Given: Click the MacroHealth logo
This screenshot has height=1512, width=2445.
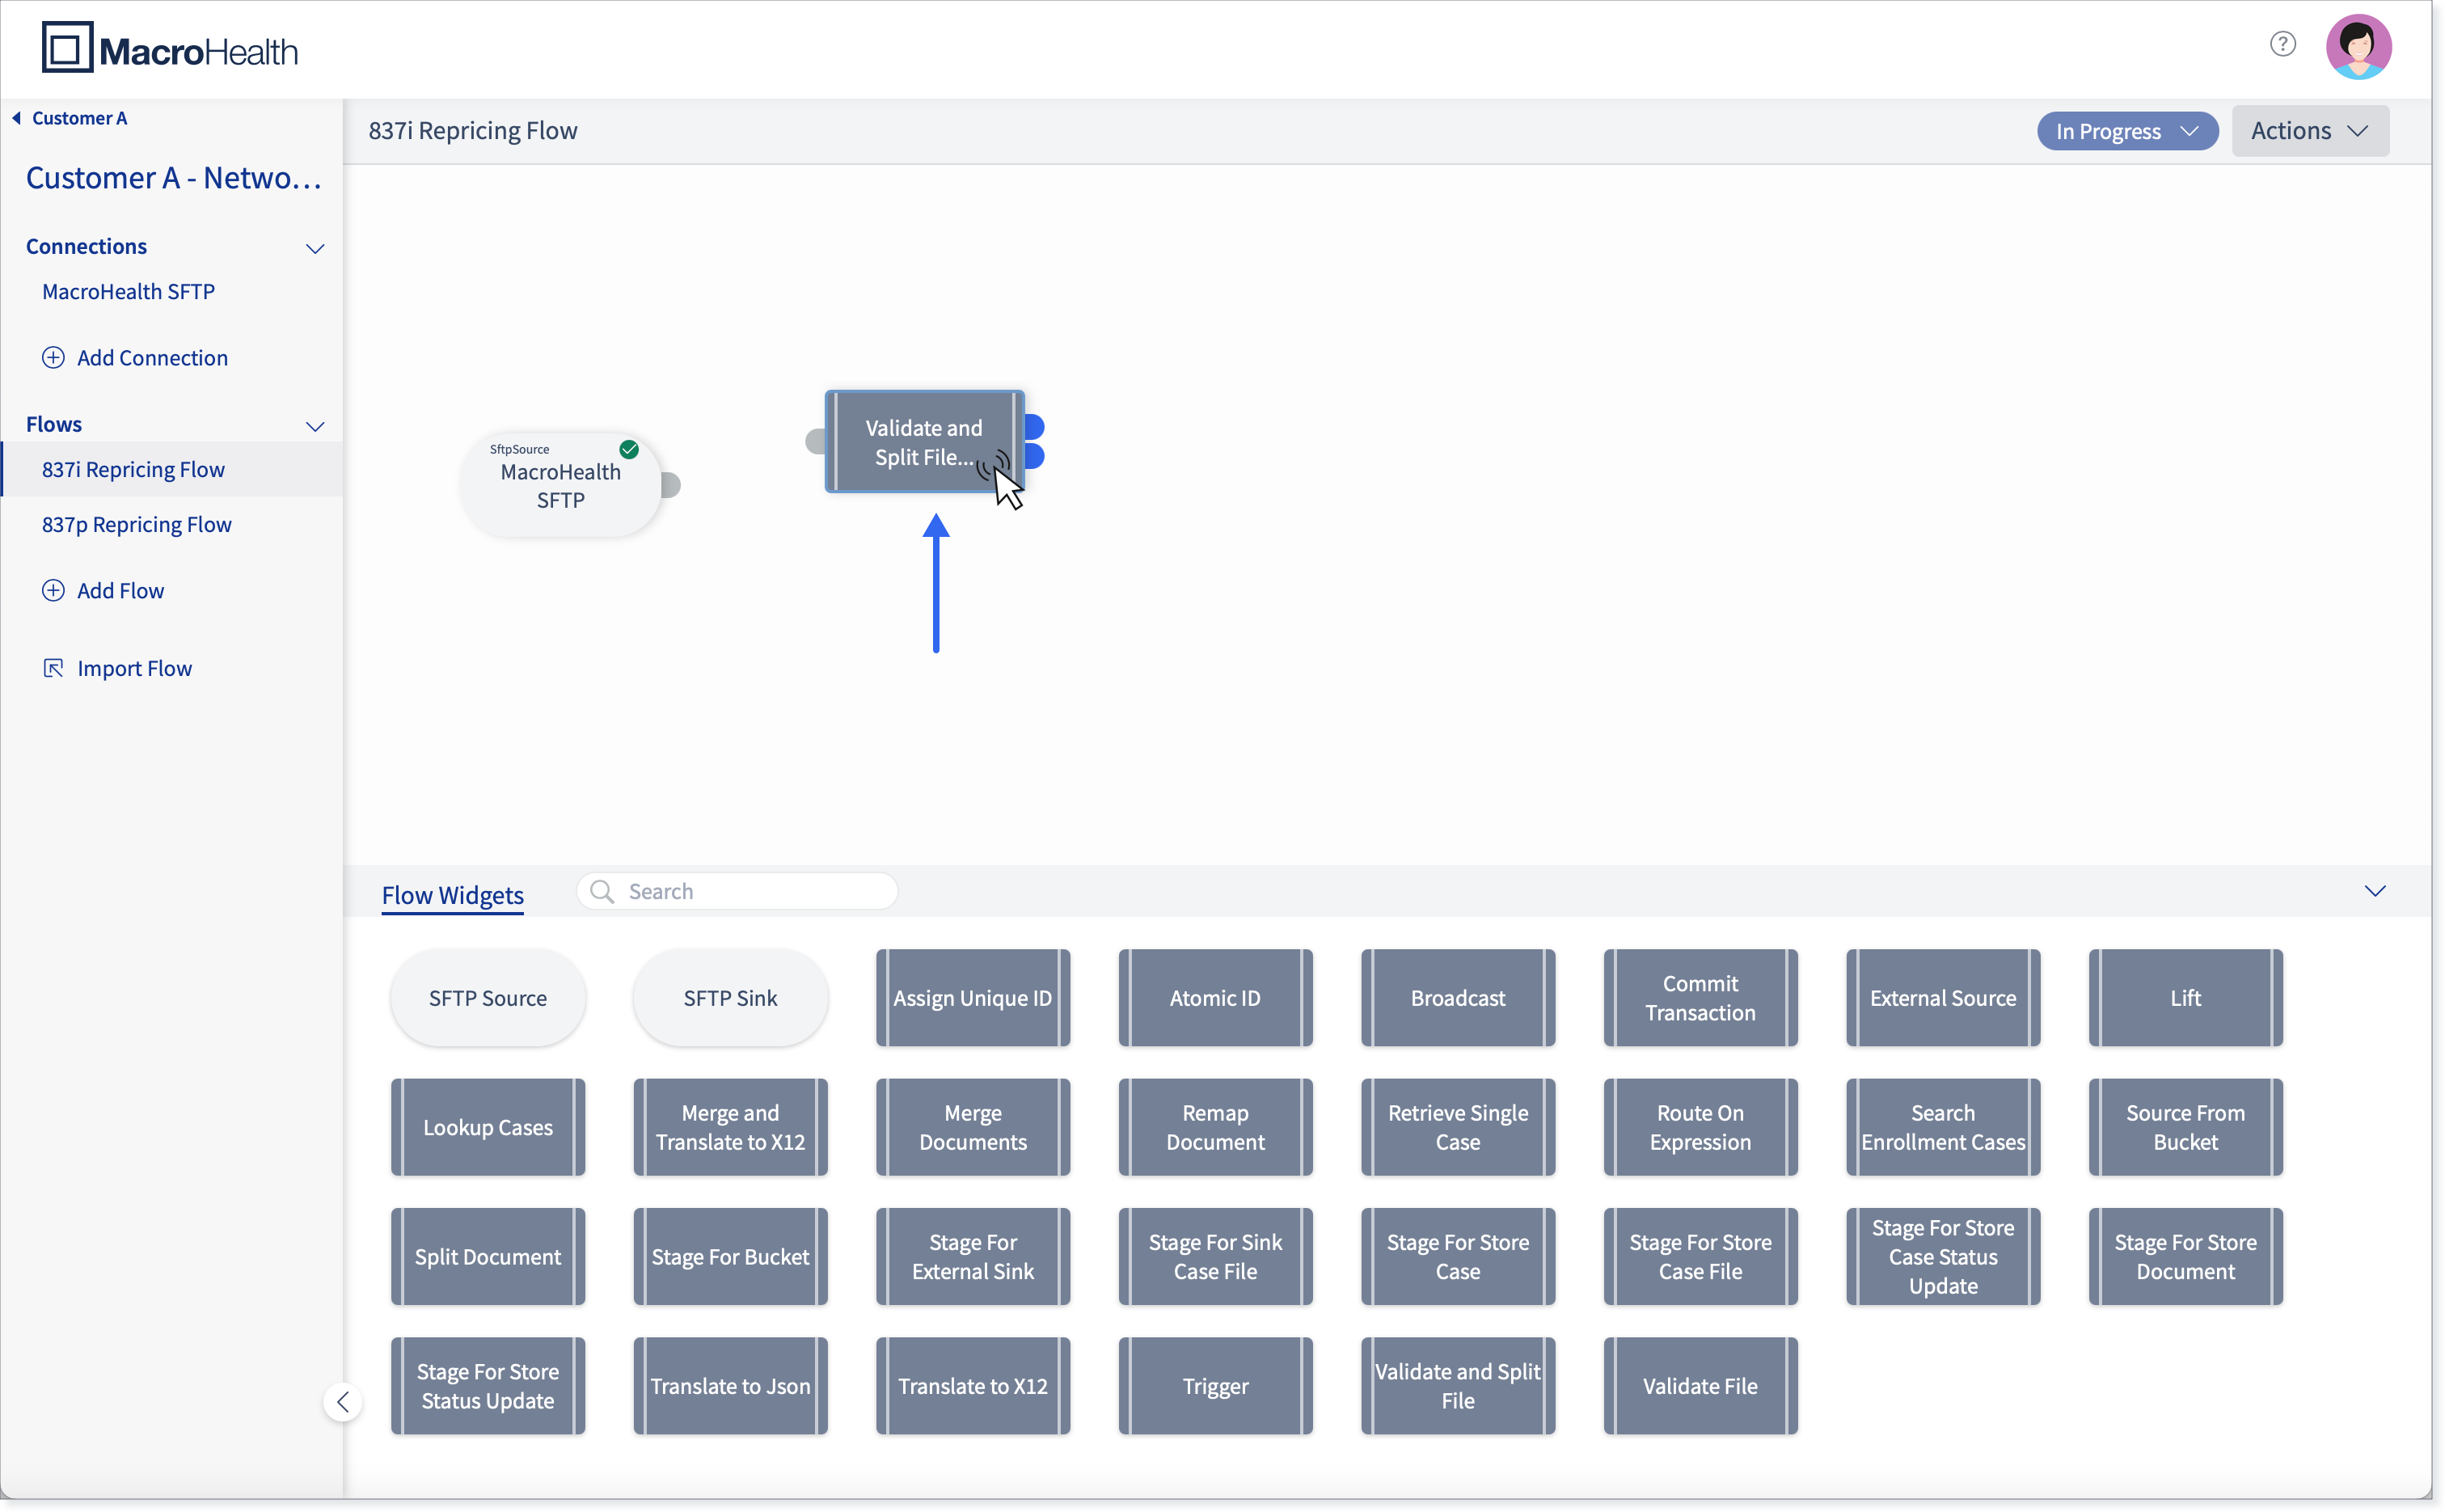Looking at the screenshot, I should (x=170, y=48).
